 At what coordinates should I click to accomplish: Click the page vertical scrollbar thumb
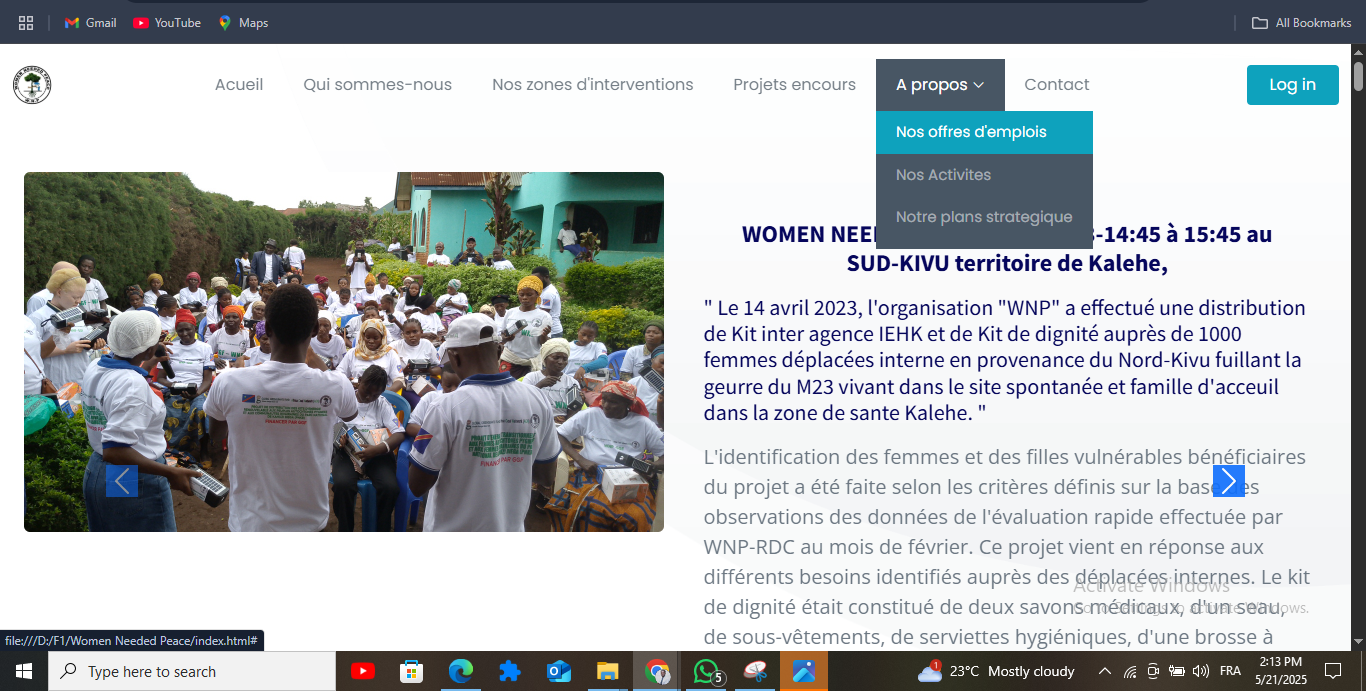tap(1358, 76)
